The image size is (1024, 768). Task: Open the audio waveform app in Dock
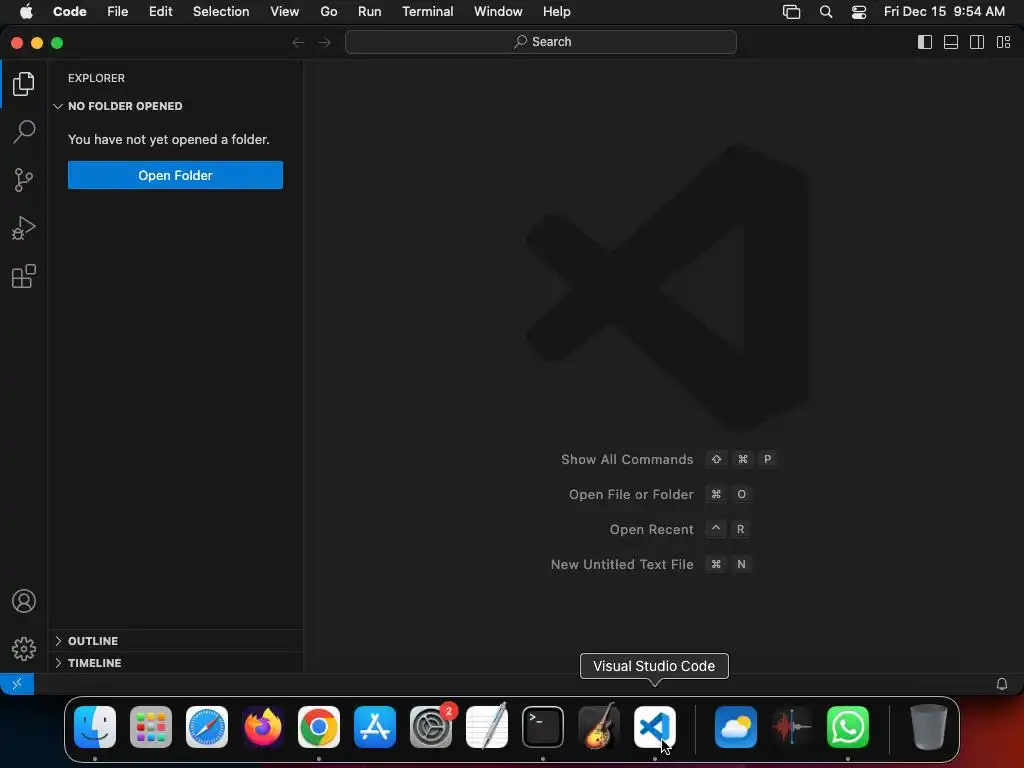[x=792, y=727]
